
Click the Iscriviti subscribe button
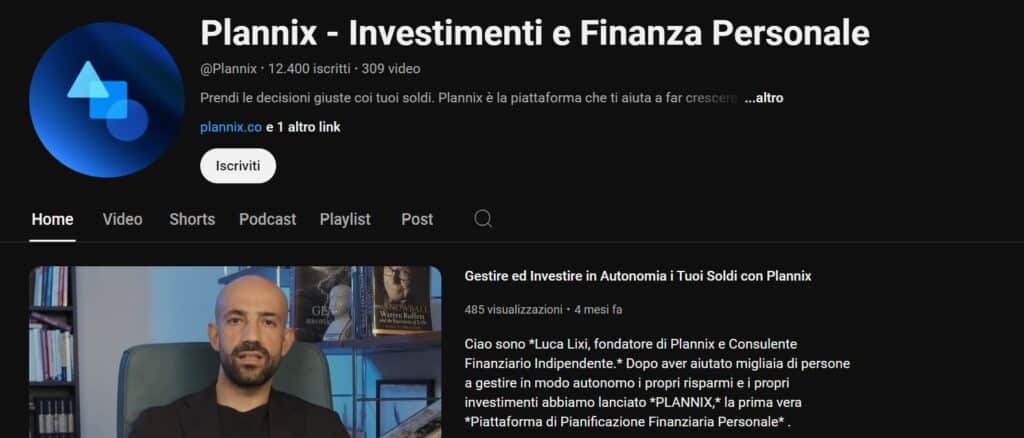[238, 166]
